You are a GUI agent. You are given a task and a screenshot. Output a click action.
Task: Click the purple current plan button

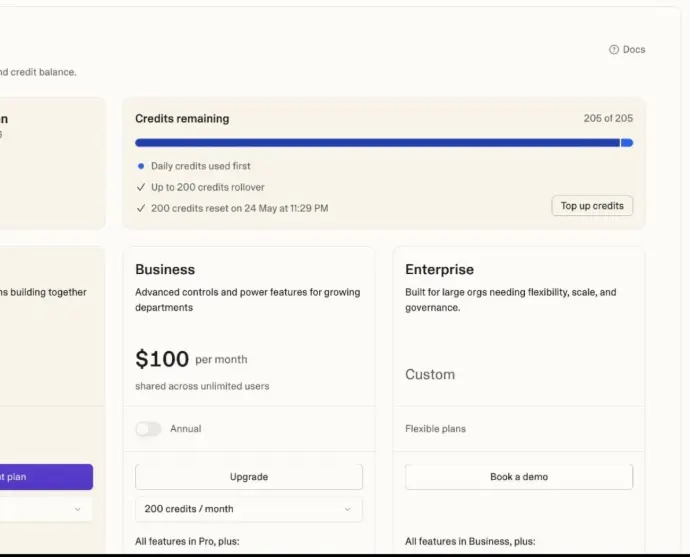45,477
